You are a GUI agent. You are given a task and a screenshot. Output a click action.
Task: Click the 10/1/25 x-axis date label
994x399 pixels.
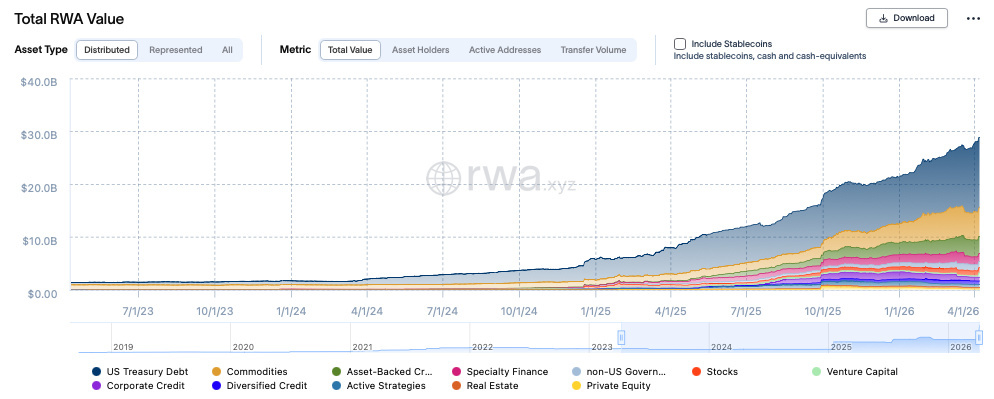pyautogui.click(x=823, y=311)
